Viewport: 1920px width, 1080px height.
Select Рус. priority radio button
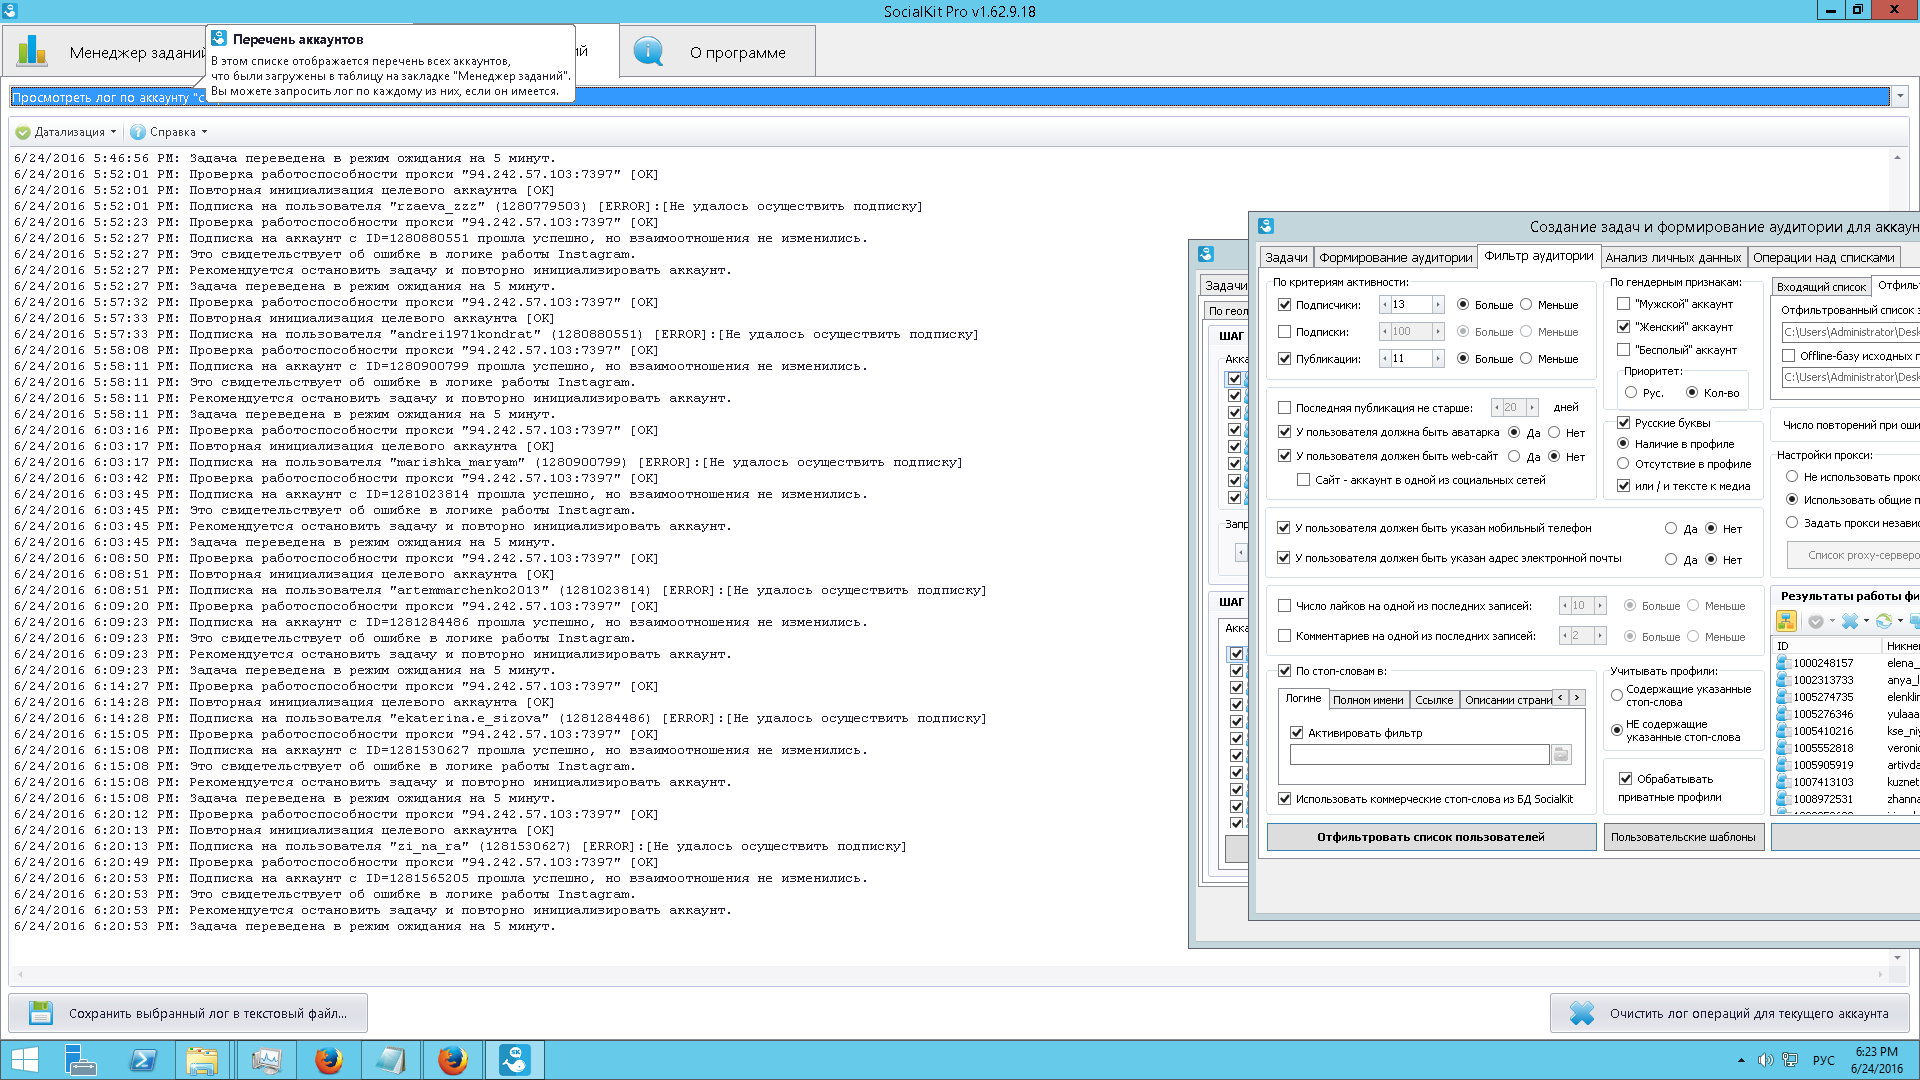click(1631, 393)
